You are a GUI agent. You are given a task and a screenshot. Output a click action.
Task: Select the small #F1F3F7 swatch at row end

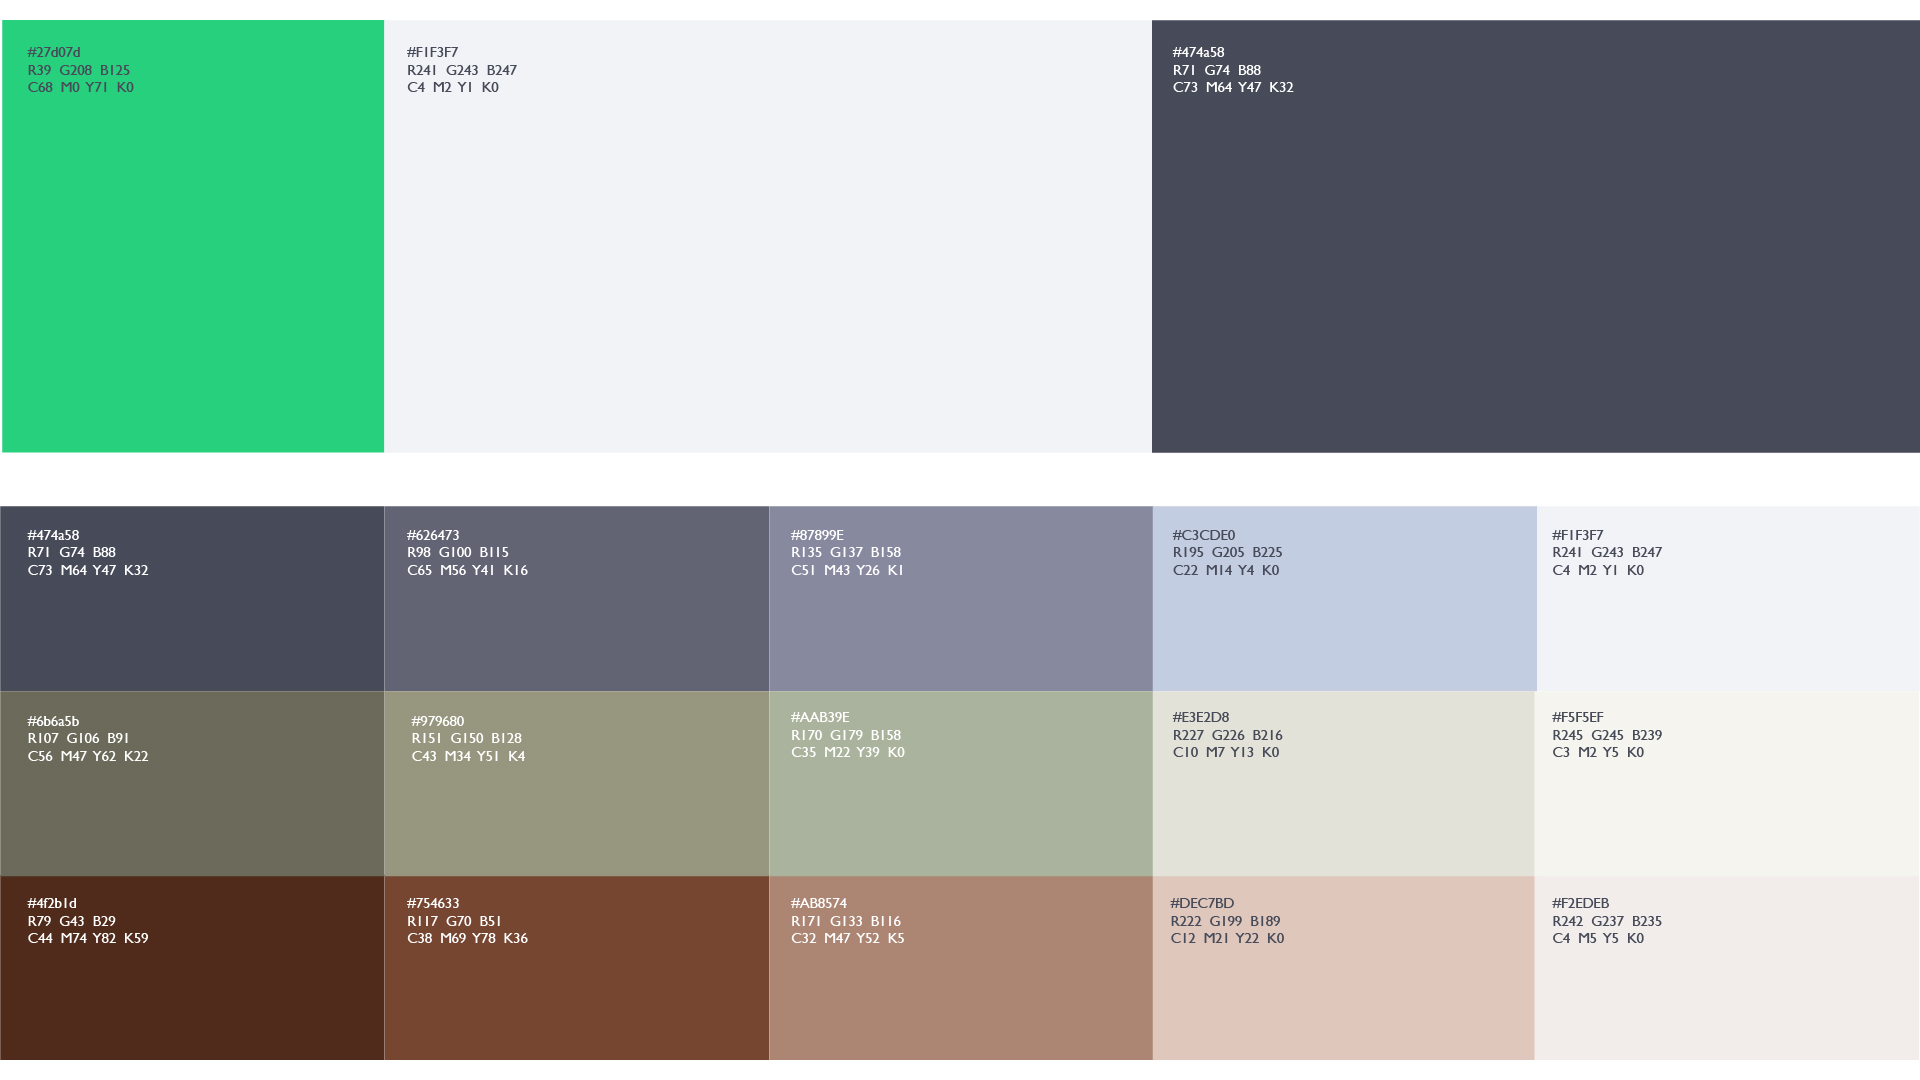tap(1727, 620)
